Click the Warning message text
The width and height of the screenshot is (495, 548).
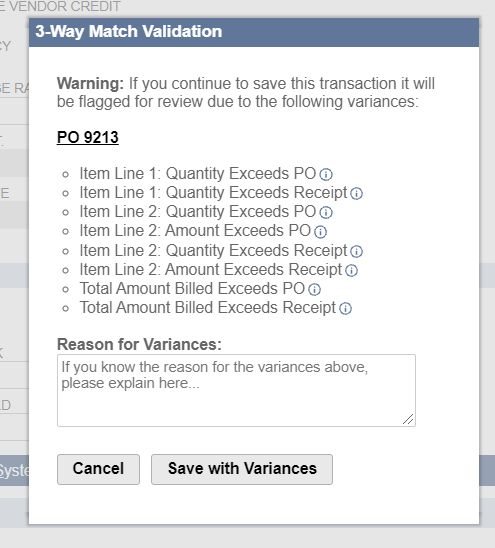[246, 93]
